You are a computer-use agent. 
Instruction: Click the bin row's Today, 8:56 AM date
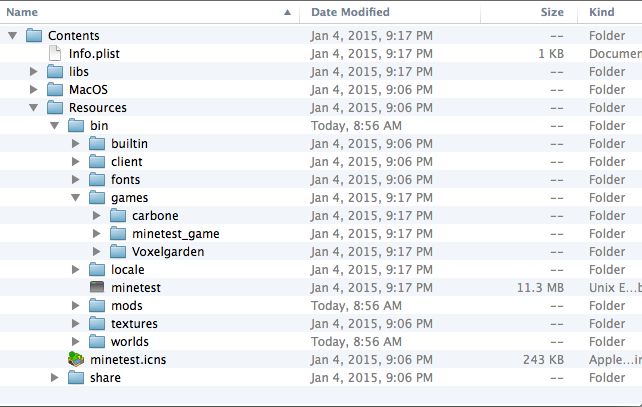coord(356,126)
